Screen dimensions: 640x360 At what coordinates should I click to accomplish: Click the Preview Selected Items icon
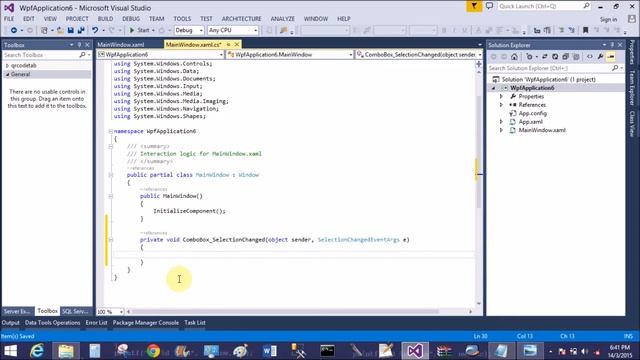pos(611,57)
